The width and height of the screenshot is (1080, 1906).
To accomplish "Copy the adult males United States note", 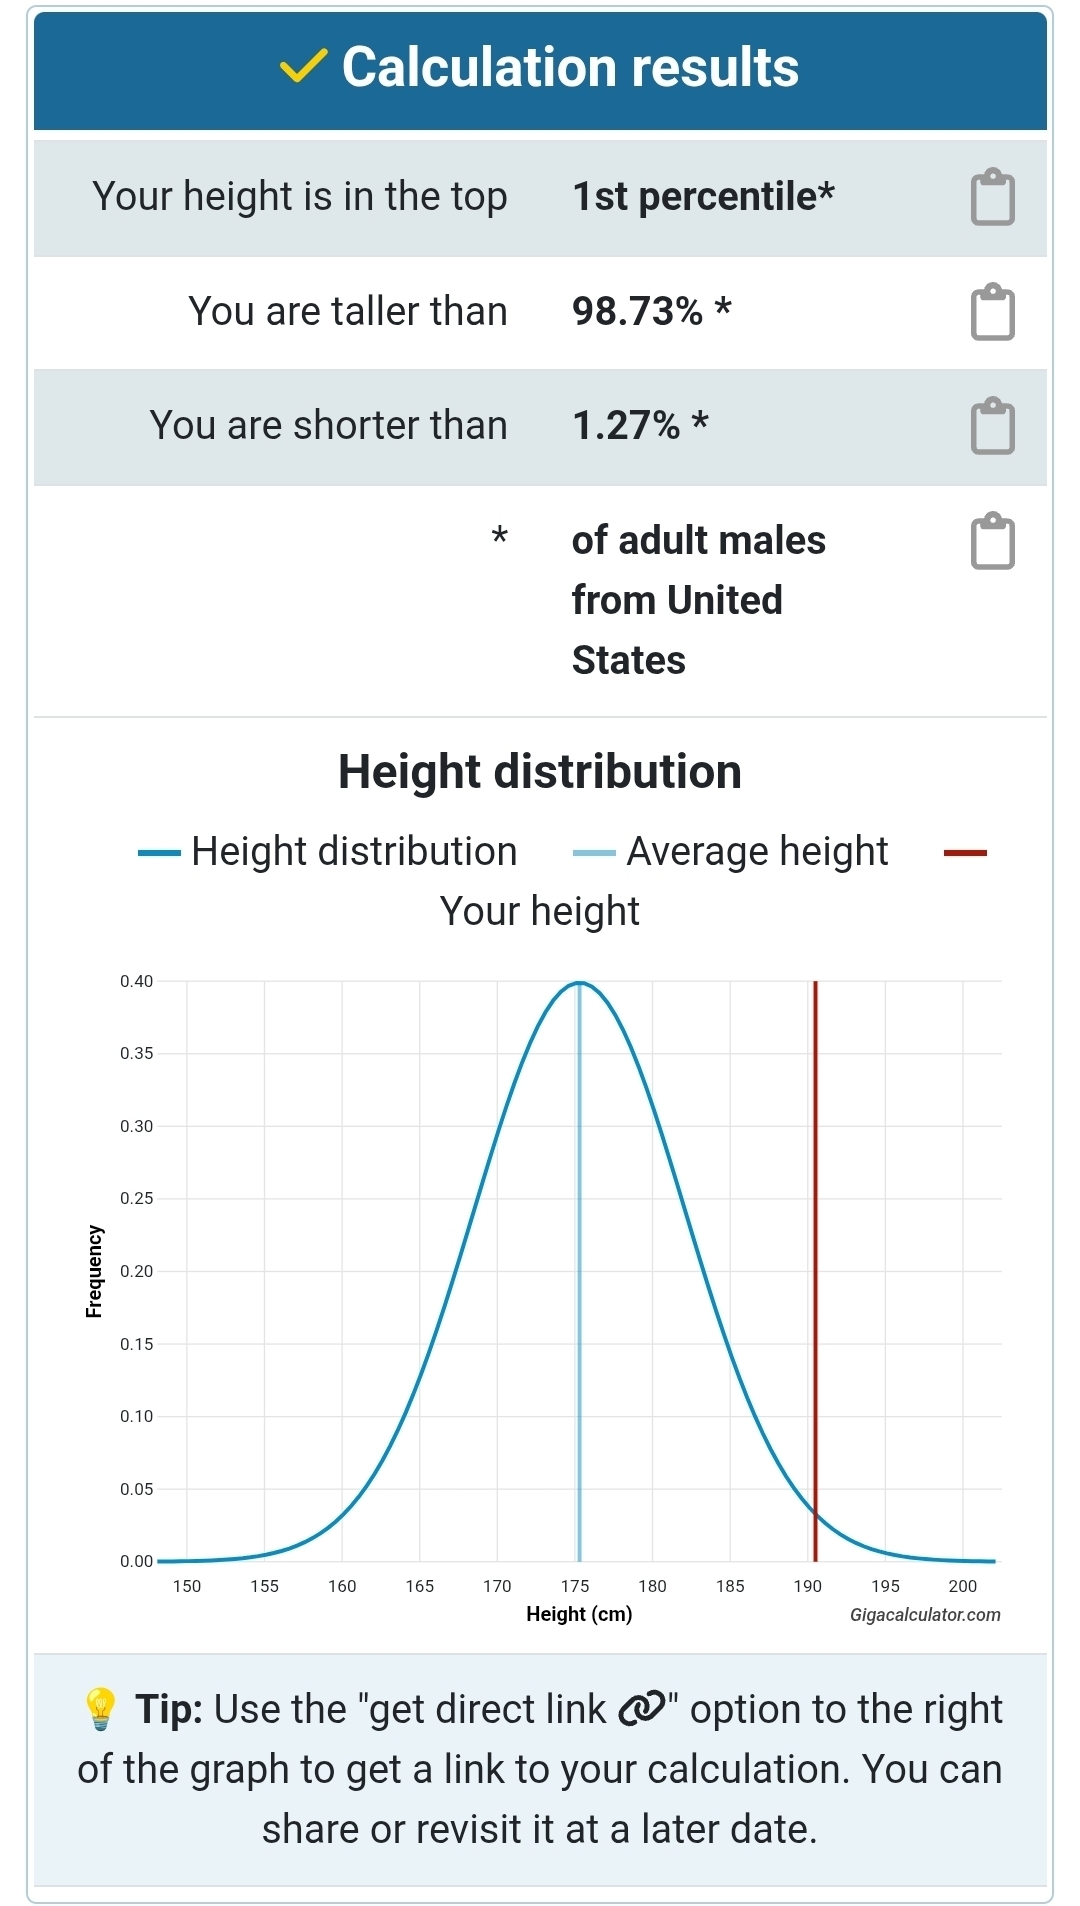I will 992,541.
